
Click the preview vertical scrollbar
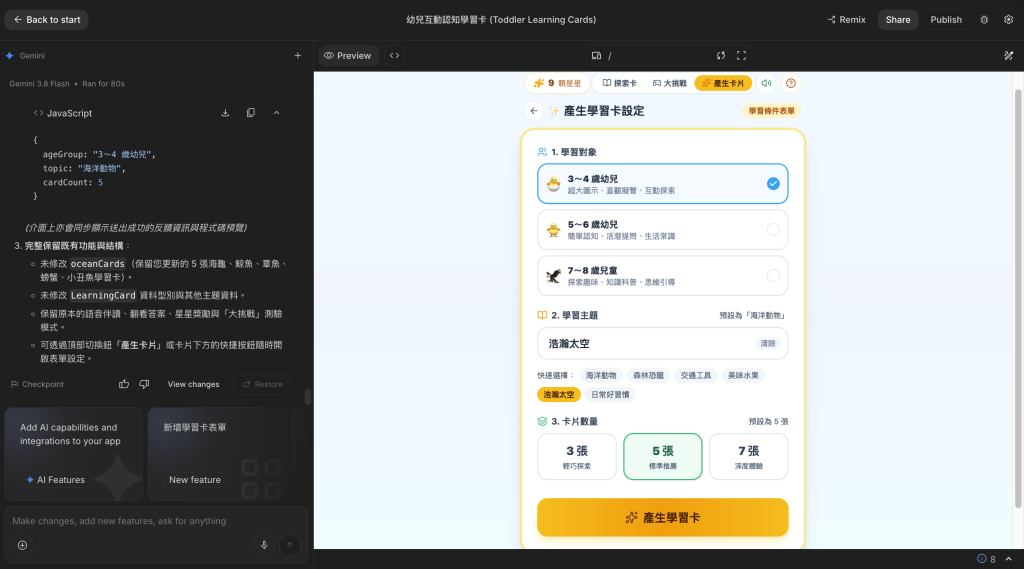click(1017, 299)
